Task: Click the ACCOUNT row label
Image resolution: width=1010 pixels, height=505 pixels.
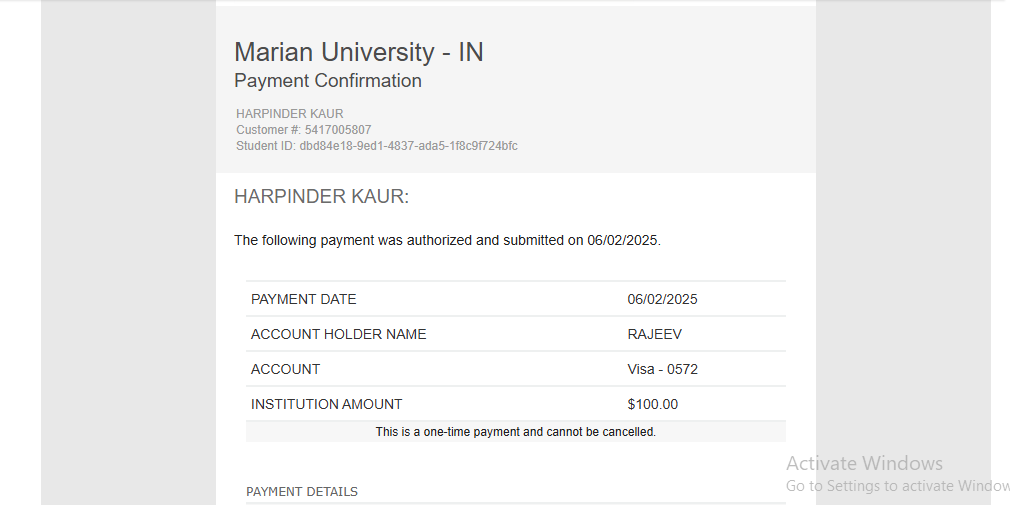Action: [x=285, y=369]
